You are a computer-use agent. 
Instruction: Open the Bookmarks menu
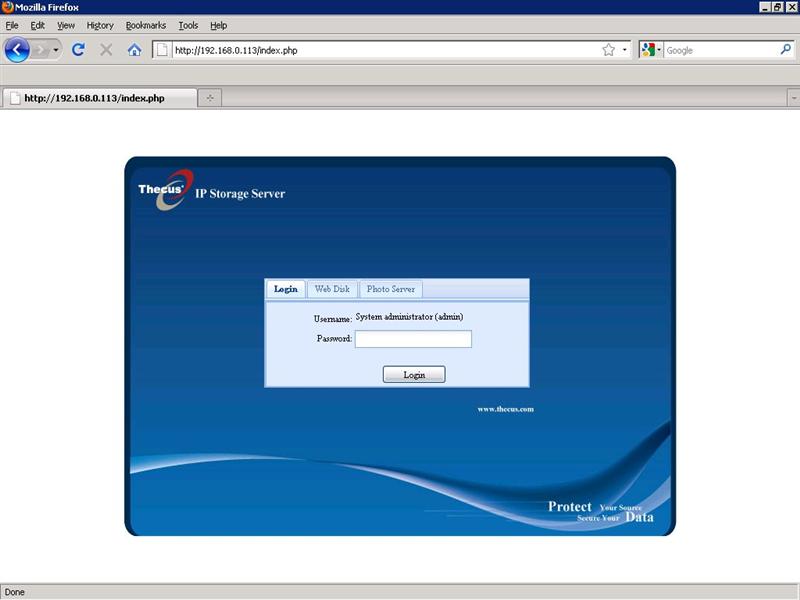coord(145,25)
